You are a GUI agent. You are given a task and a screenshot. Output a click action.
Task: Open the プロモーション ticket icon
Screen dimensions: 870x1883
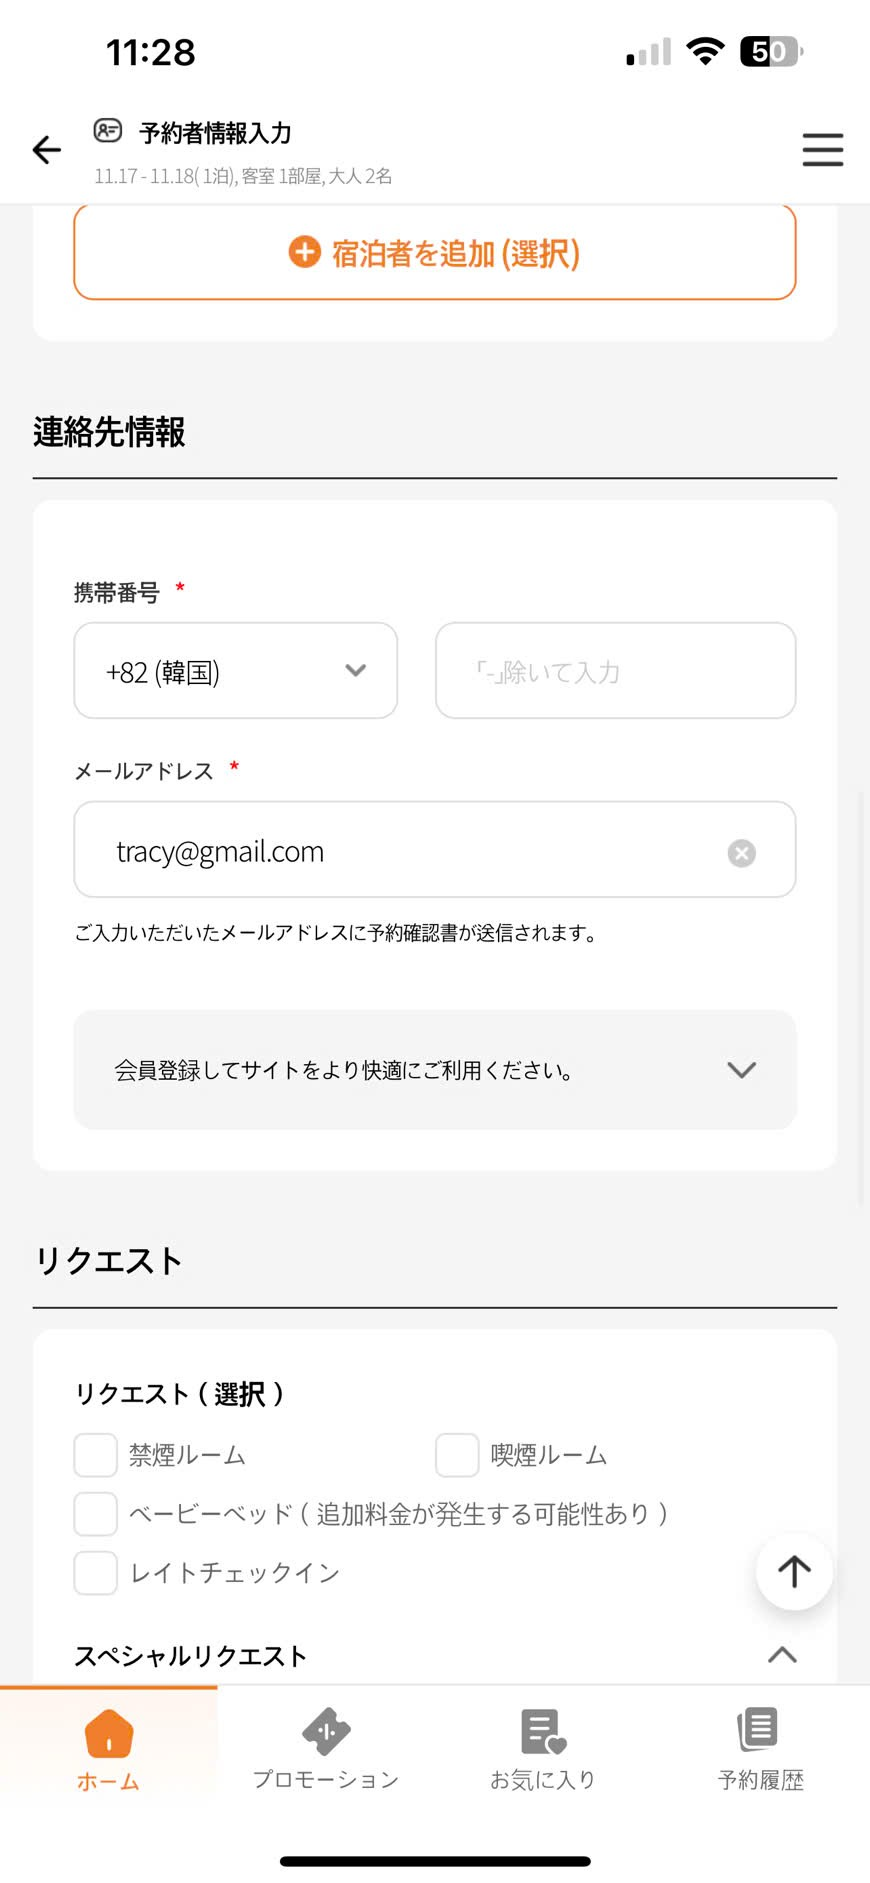tap(326, 1731)
